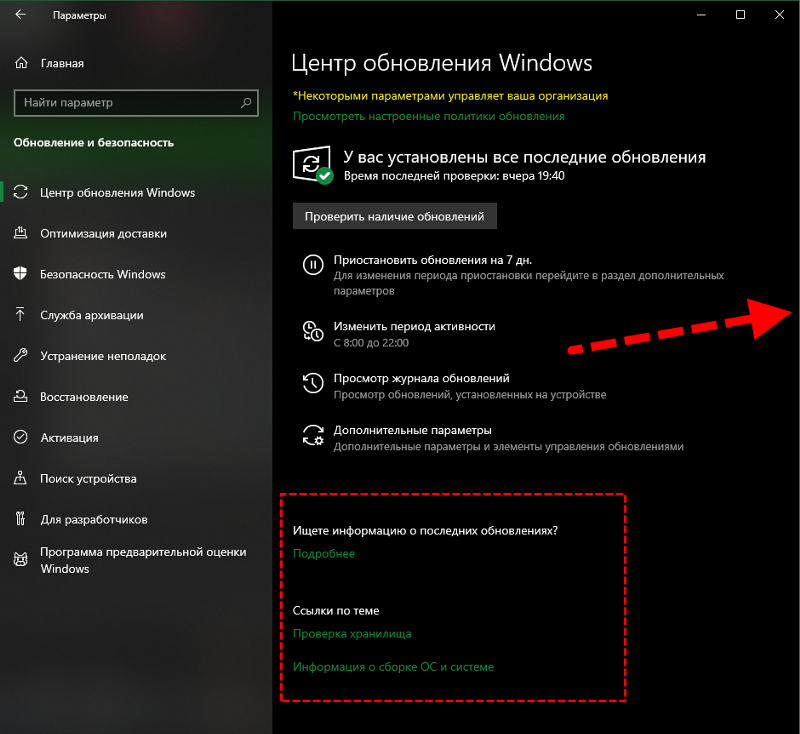Open Служба архивации section
Image resolution: width=800 pixels, height=734 pixels.
point(92,315)
